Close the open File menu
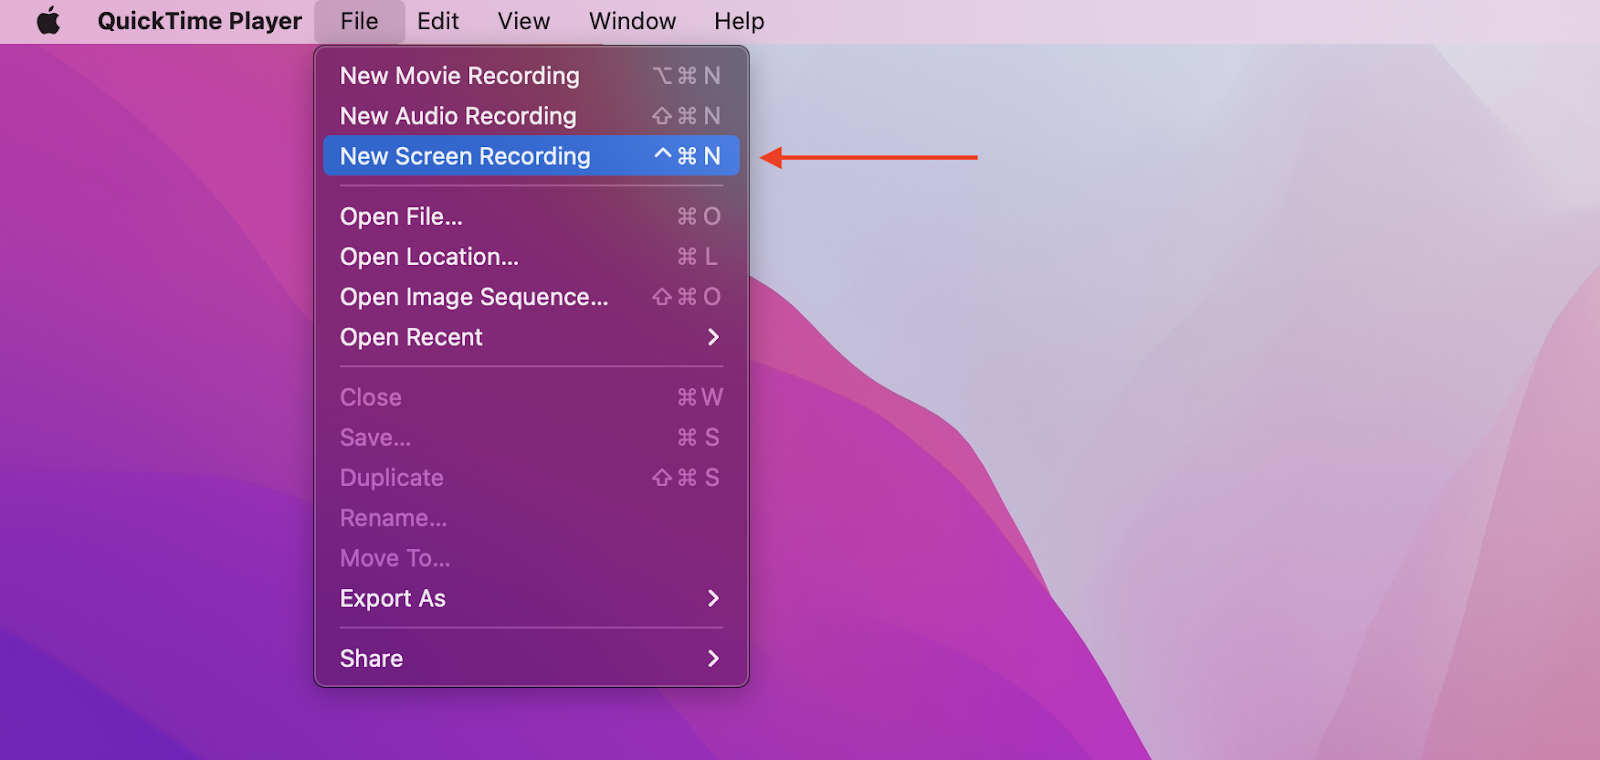The image size is (1600, 760). tap(359, 21)
